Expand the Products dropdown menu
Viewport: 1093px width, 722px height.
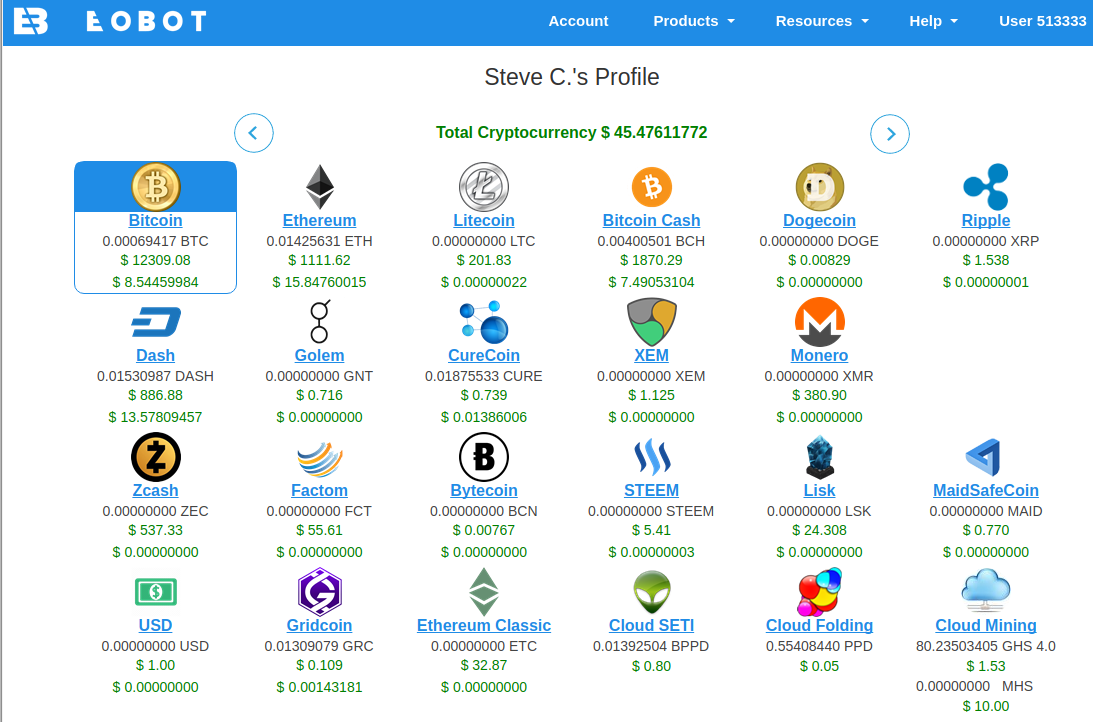coord(694,21)
